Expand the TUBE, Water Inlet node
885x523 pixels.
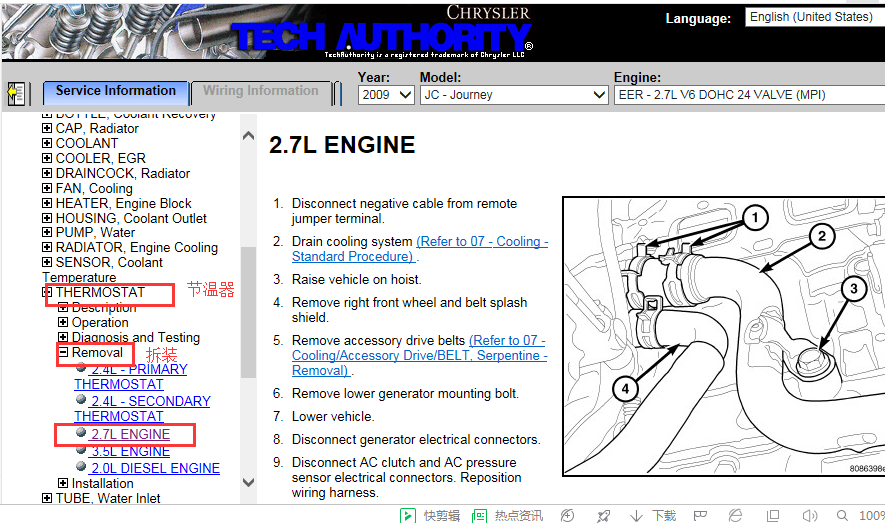[x=47, y=498]
